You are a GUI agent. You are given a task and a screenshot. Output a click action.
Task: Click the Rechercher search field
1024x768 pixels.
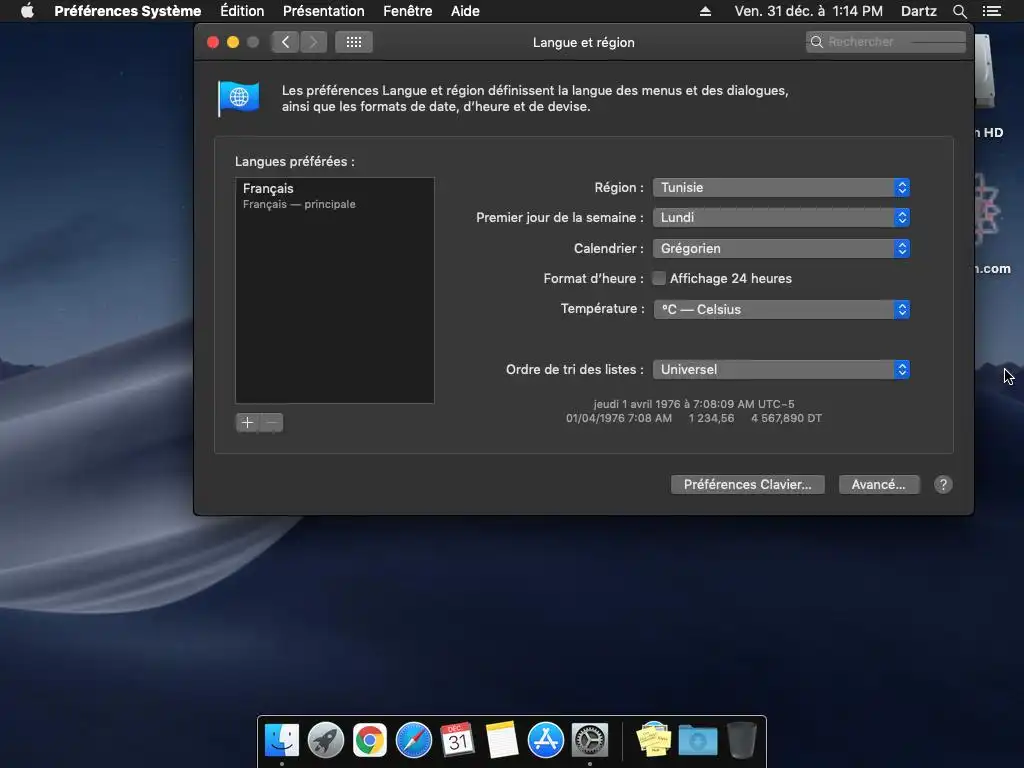886,42
